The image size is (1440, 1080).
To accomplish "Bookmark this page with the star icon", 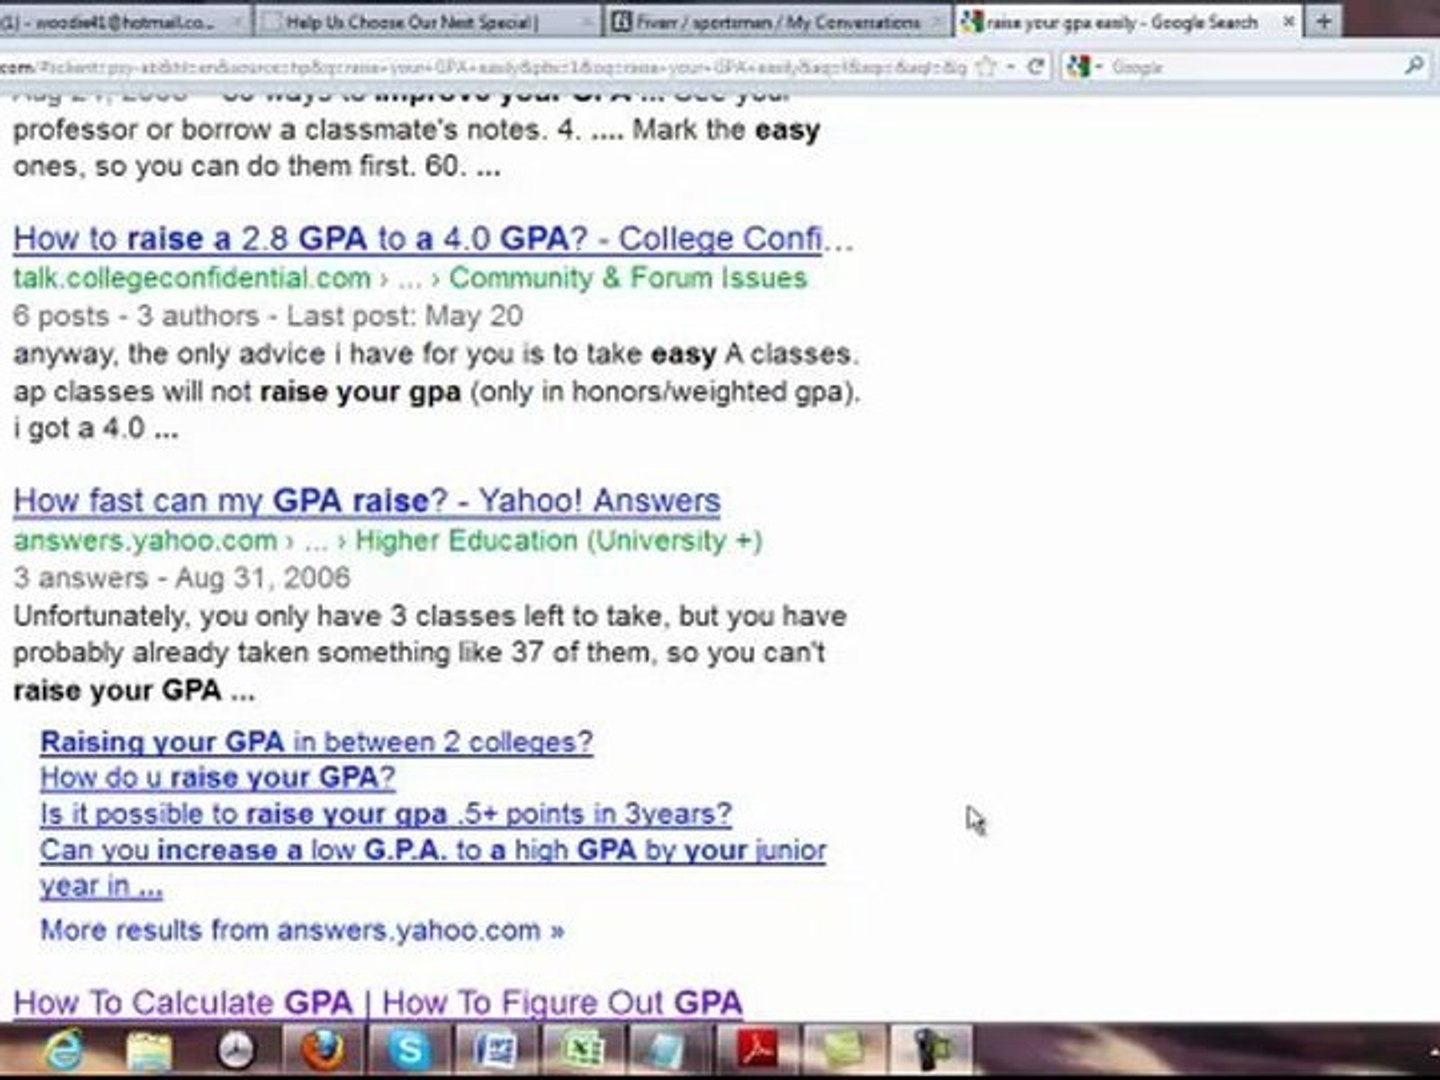I will (986, 66).
